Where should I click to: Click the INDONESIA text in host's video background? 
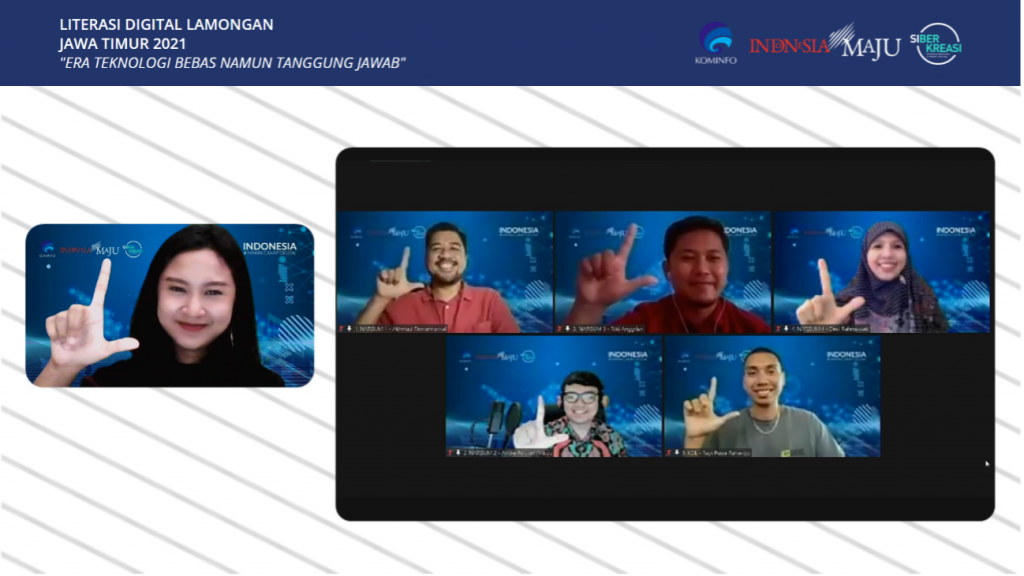coord(269,246)
